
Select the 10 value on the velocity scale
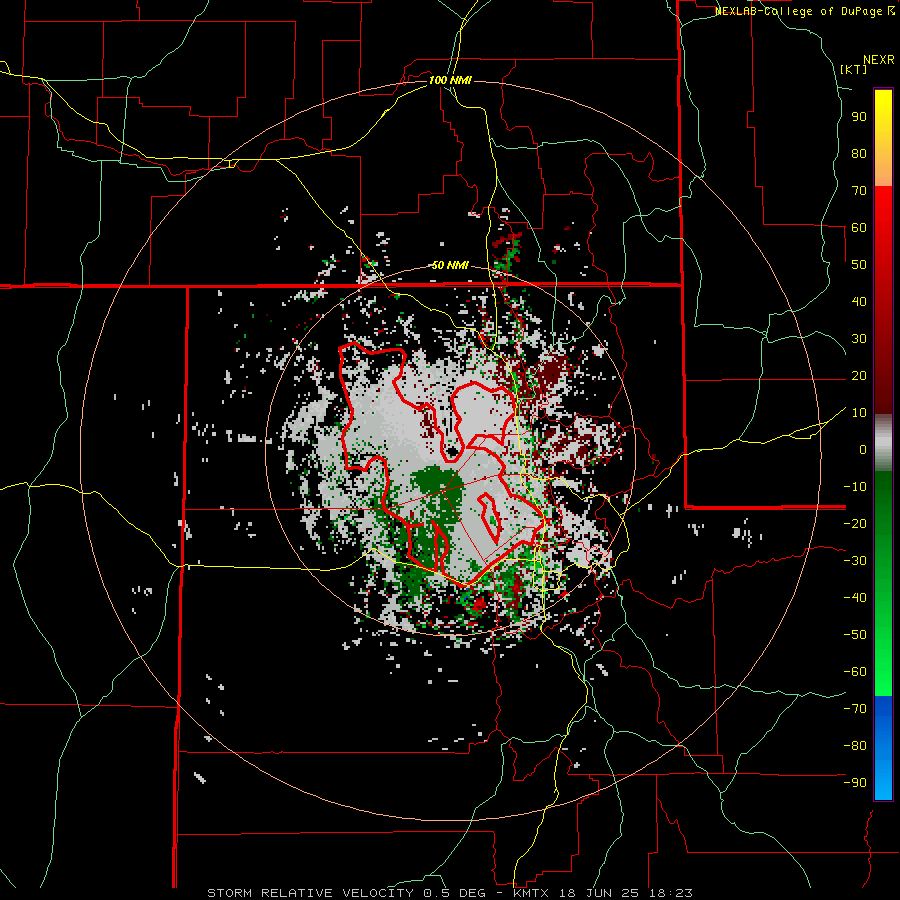(x=859, y=413)
